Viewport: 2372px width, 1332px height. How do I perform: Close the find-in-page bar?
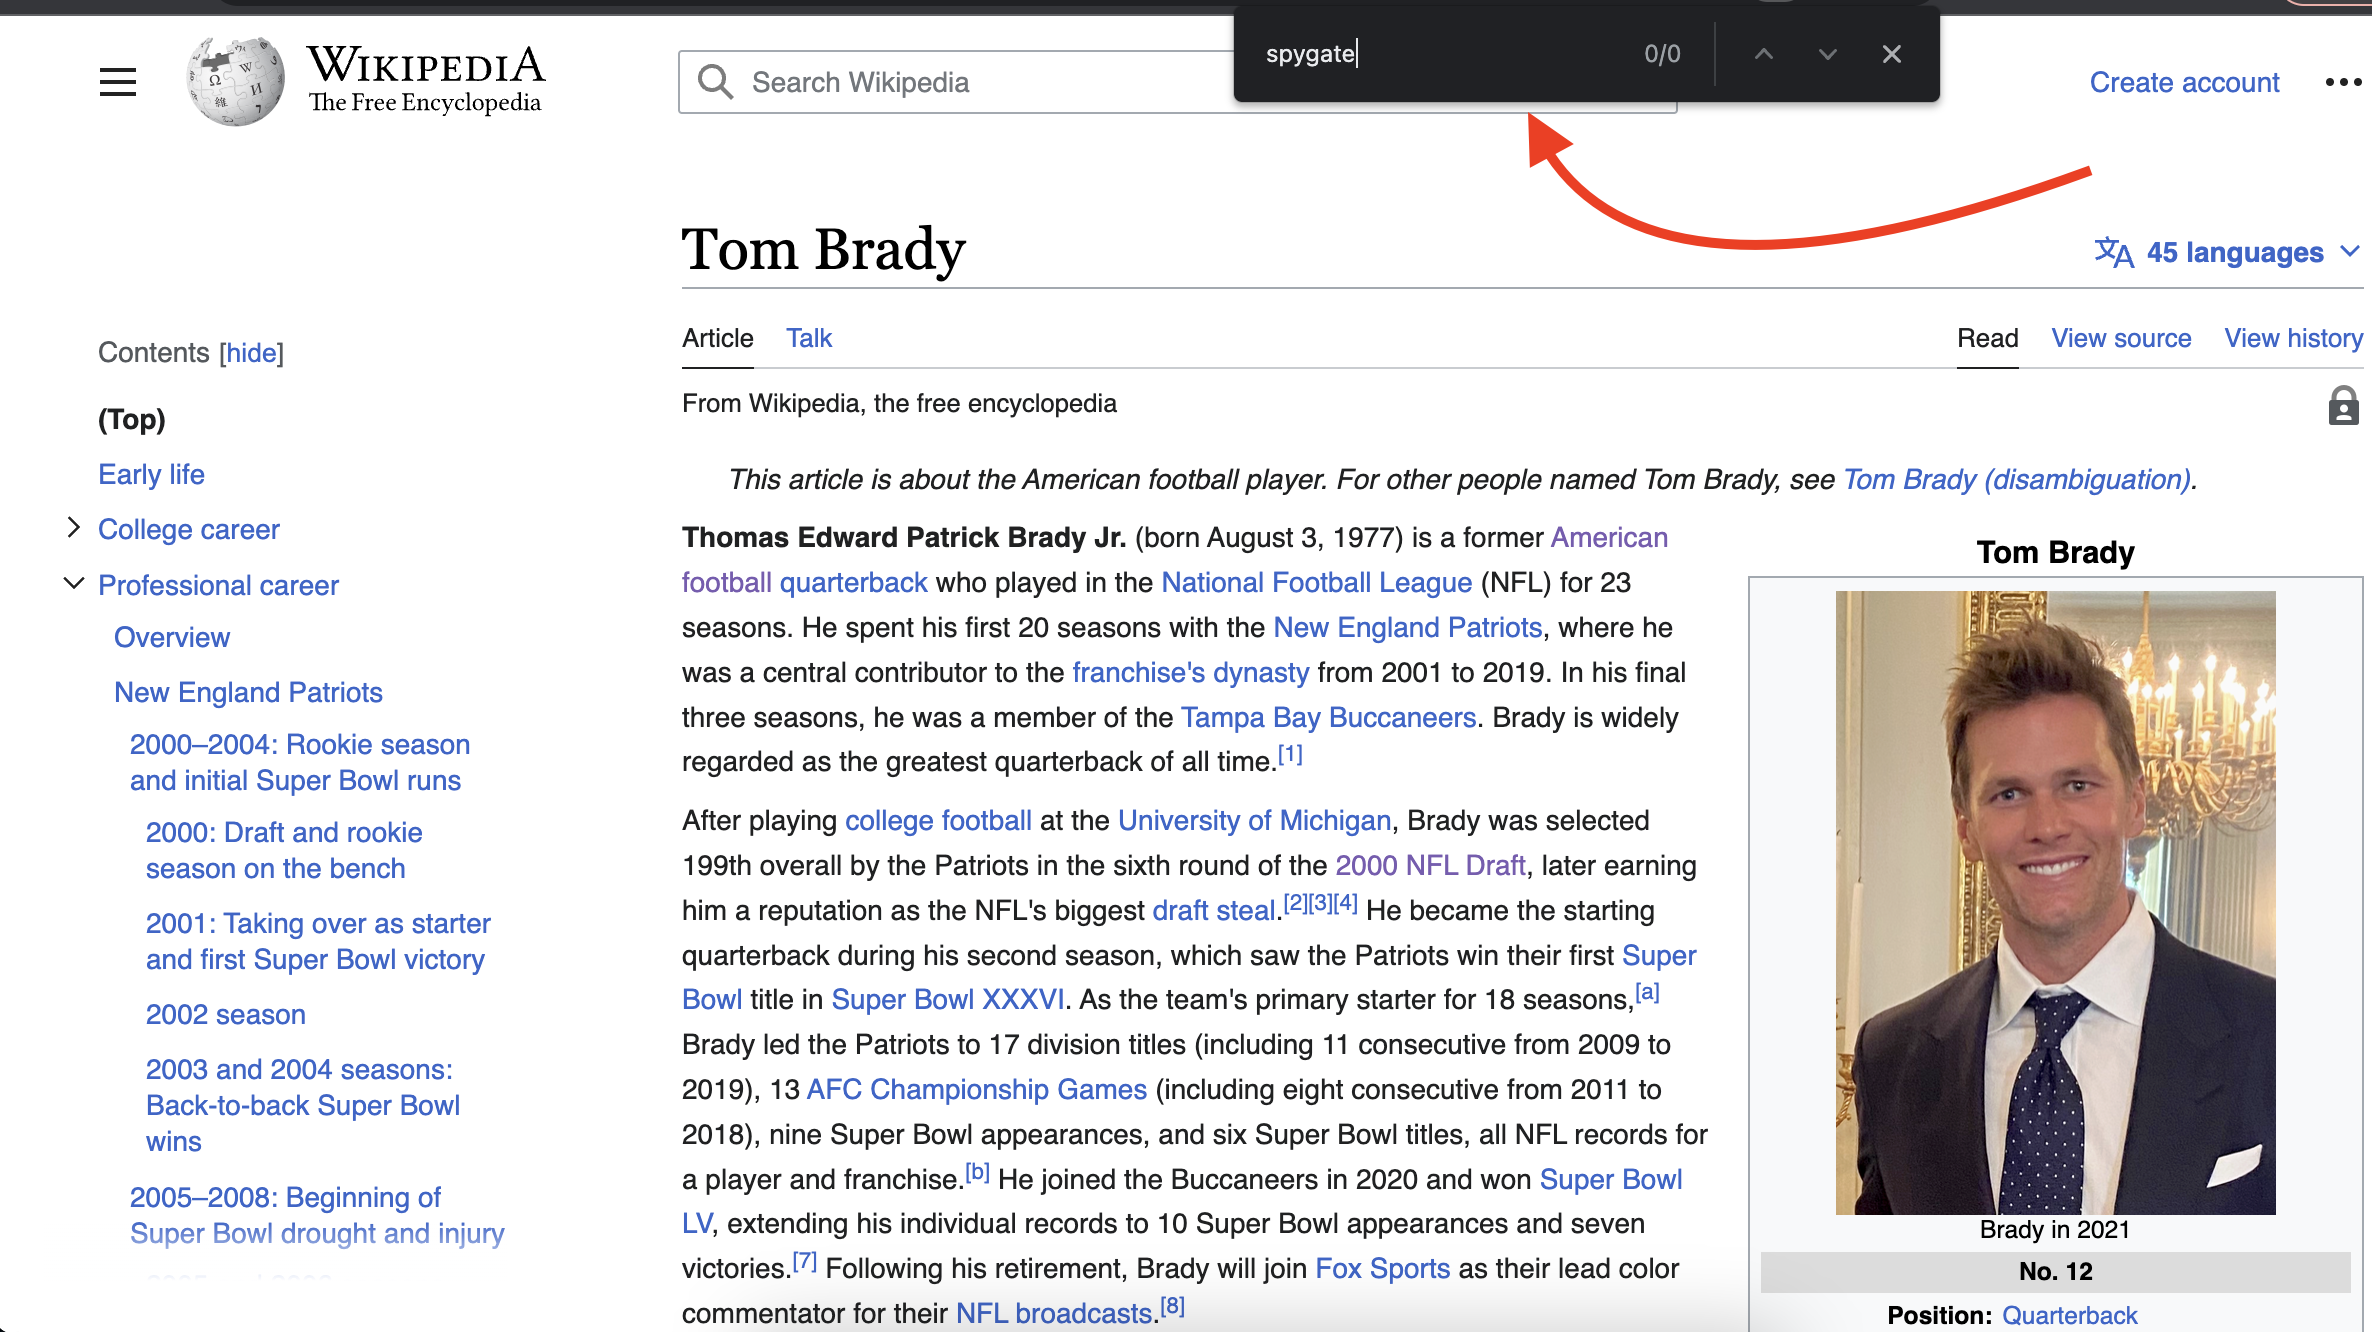click(1891, 54)
